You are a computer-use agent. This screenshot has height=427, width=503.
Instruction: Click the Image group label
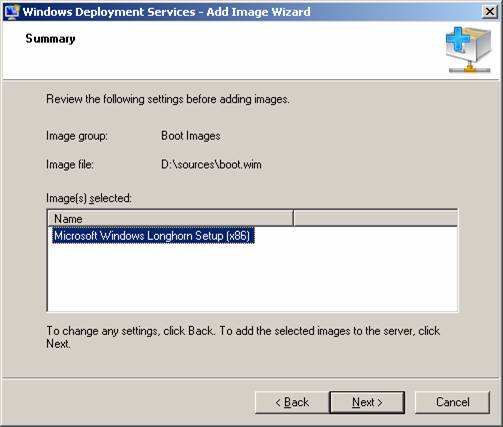coord(77,136)
